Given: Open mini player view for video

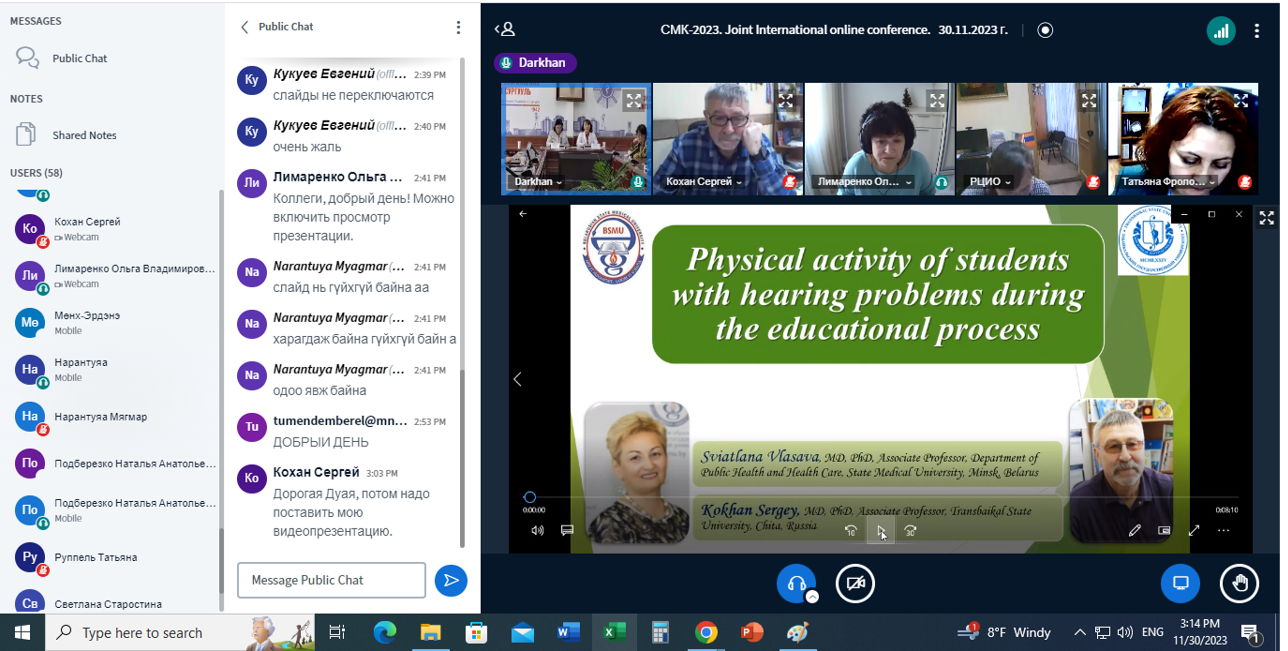Looking at the screenshot, I should (x=1164, y=531).
